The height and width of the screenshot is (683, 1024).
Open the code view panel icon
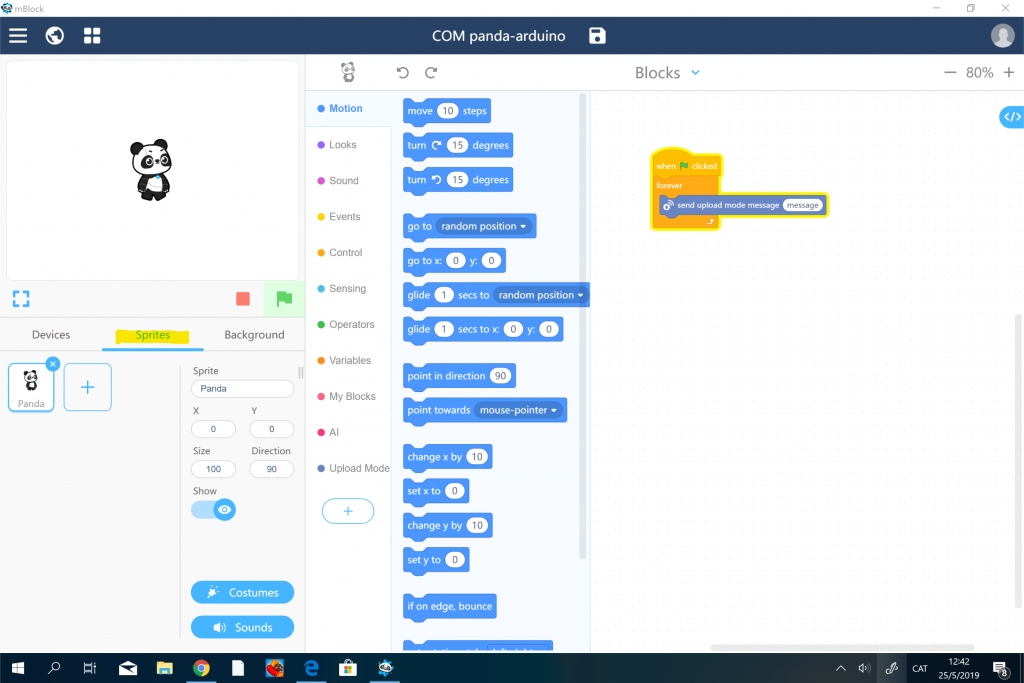click(x=1011, y=117)
